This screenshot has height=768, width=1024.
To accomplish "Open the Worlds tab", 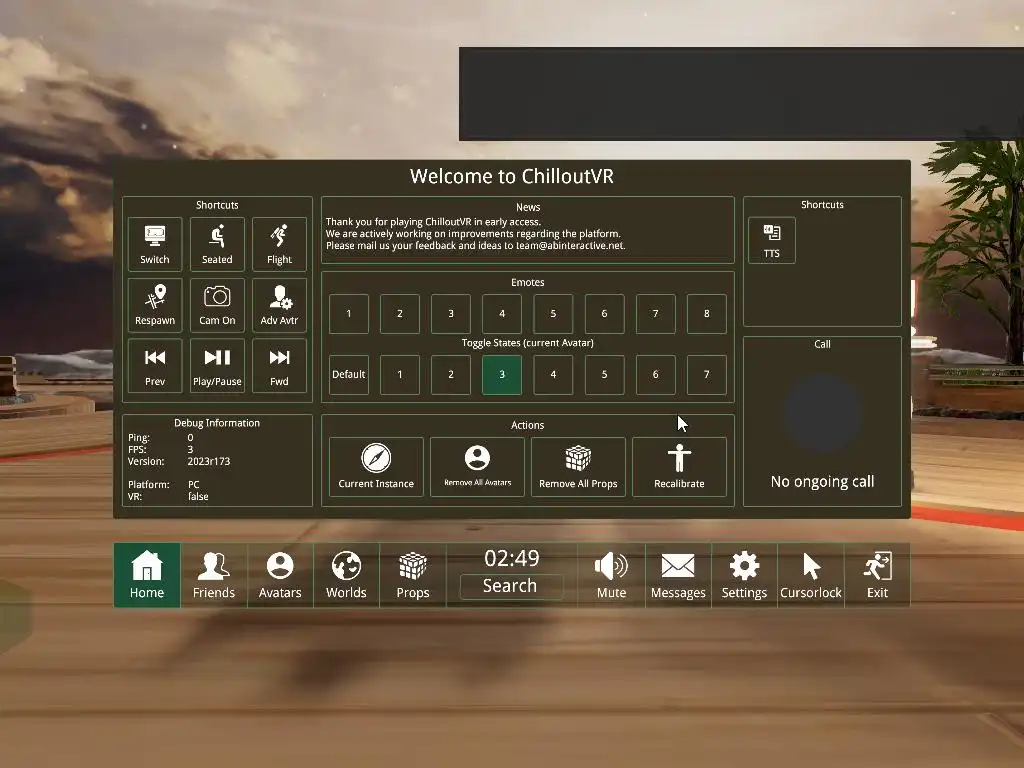I will tap(346, 575).
